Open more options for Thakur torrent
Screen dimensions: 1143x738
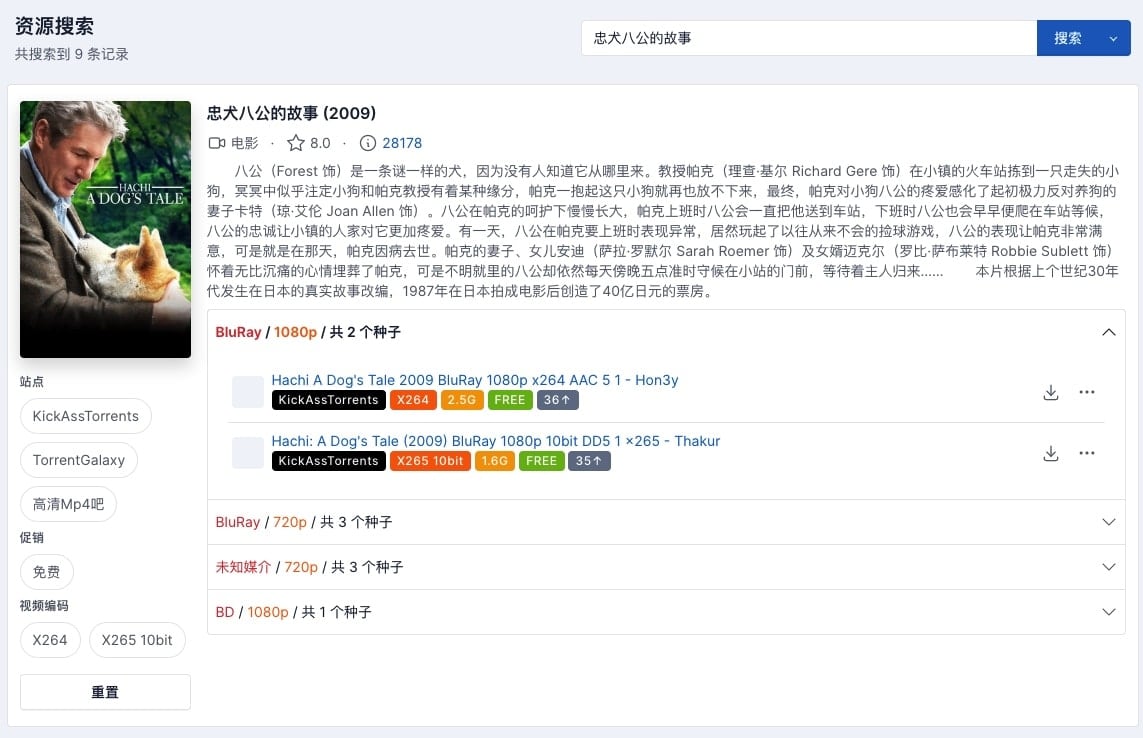point(1087,453)
